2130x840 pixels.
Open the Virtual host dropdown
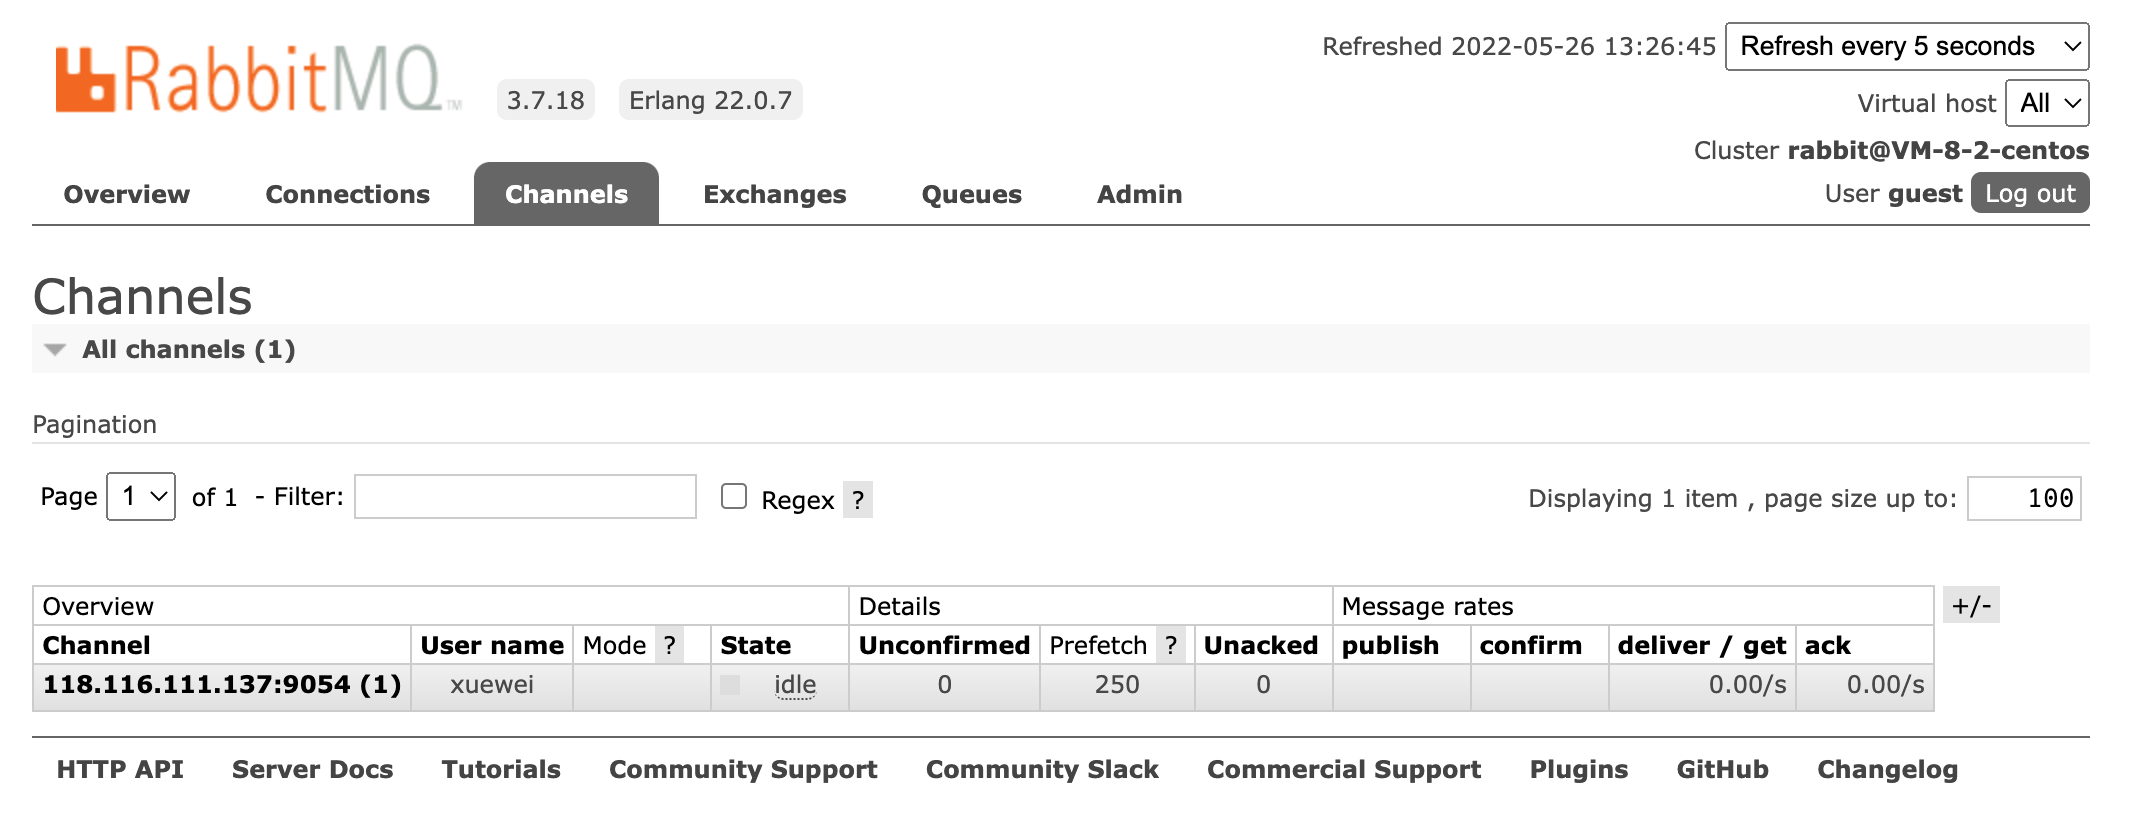click(x=2046, y=103)
